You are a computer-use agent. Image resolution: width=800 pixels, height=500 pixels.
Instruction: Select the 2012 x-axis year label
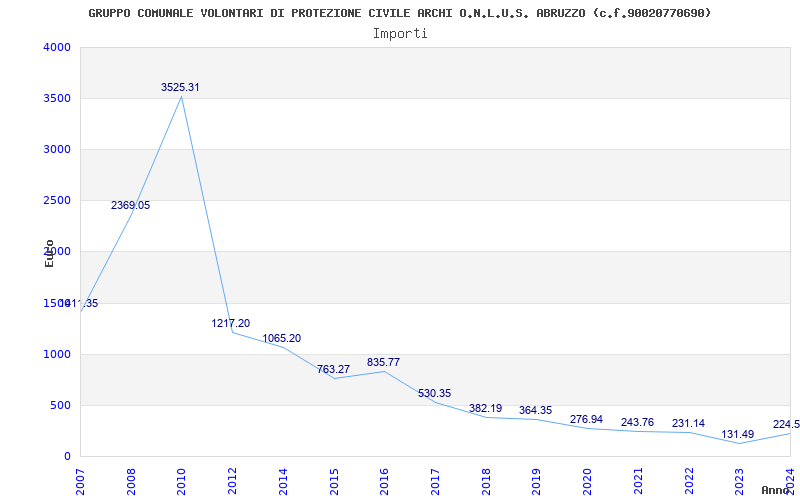pos(232,482)
